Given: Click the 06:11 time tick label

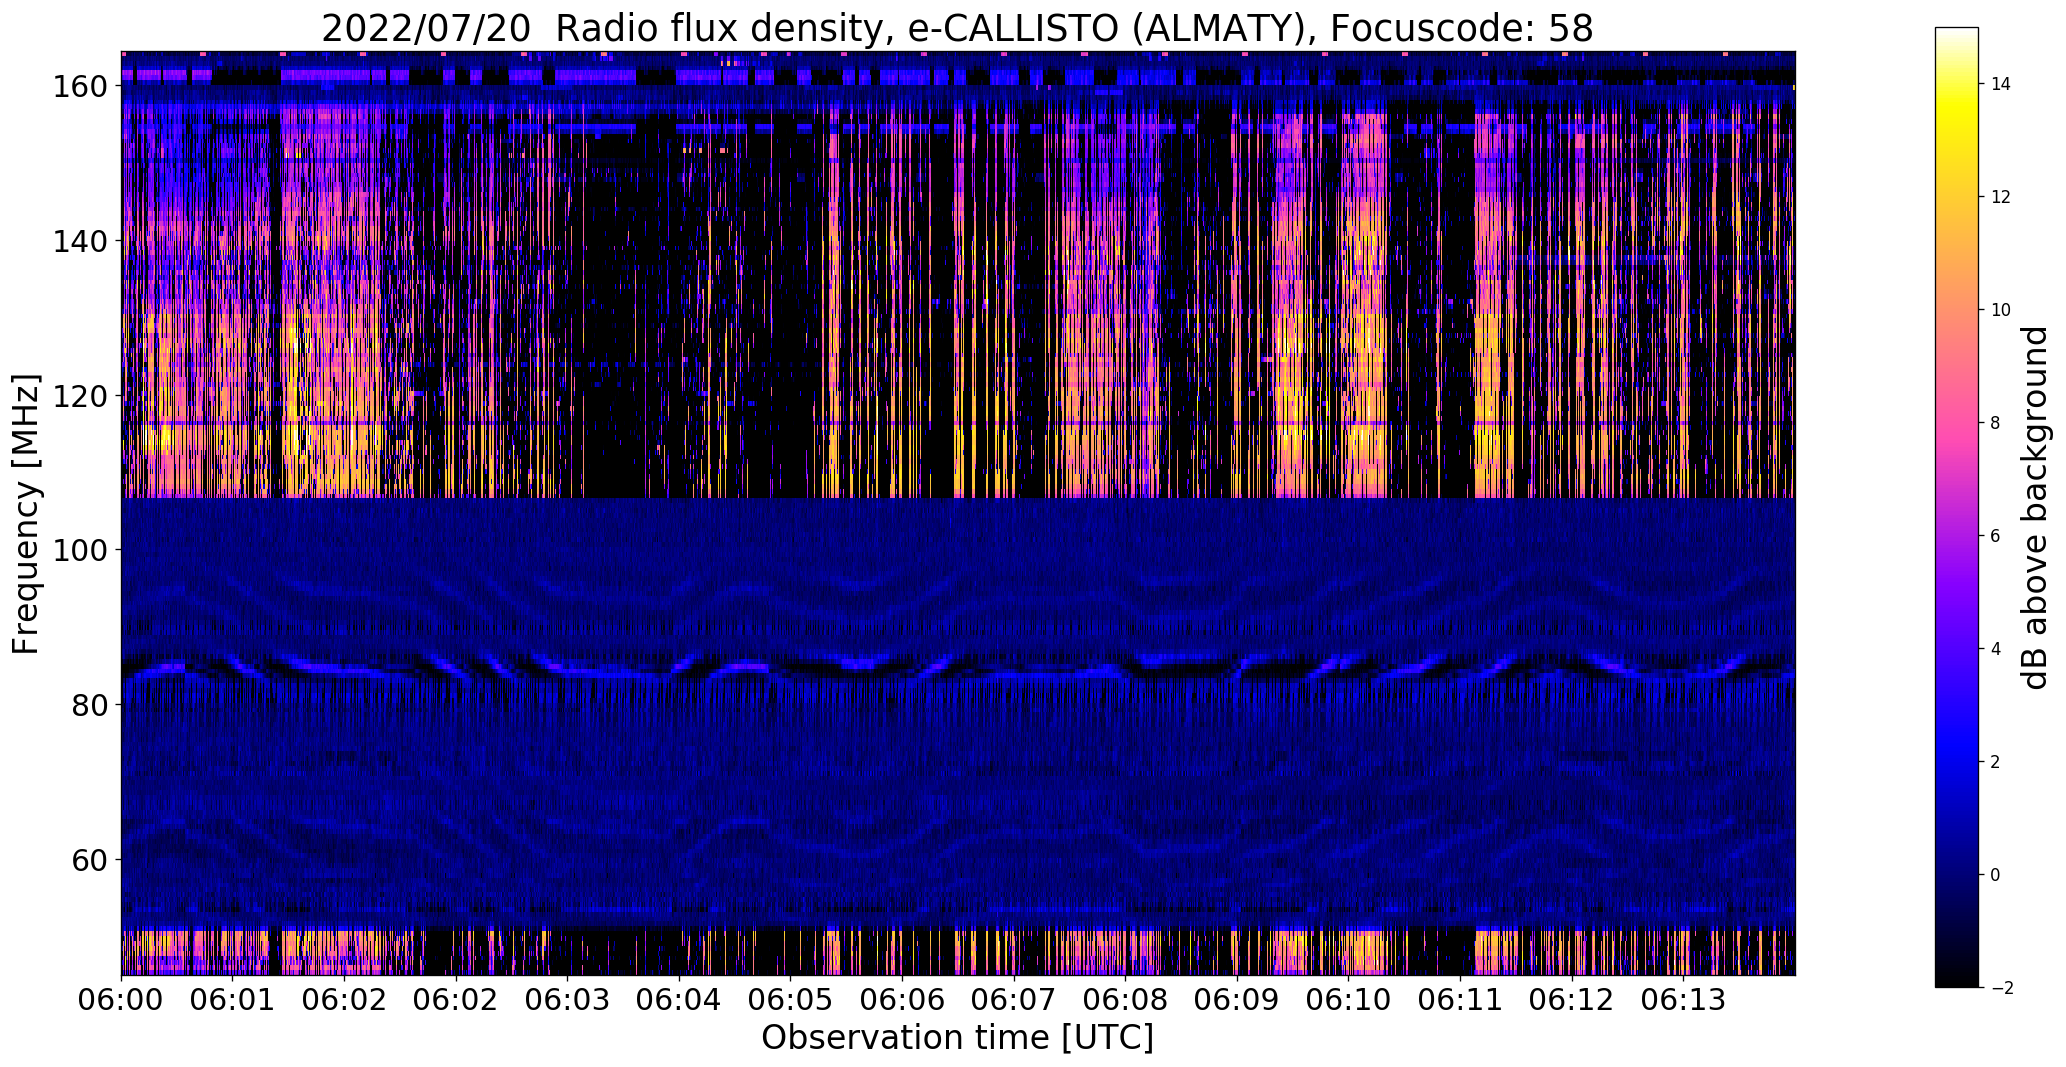Looking at the screenshot, I should (1460, 1000).
